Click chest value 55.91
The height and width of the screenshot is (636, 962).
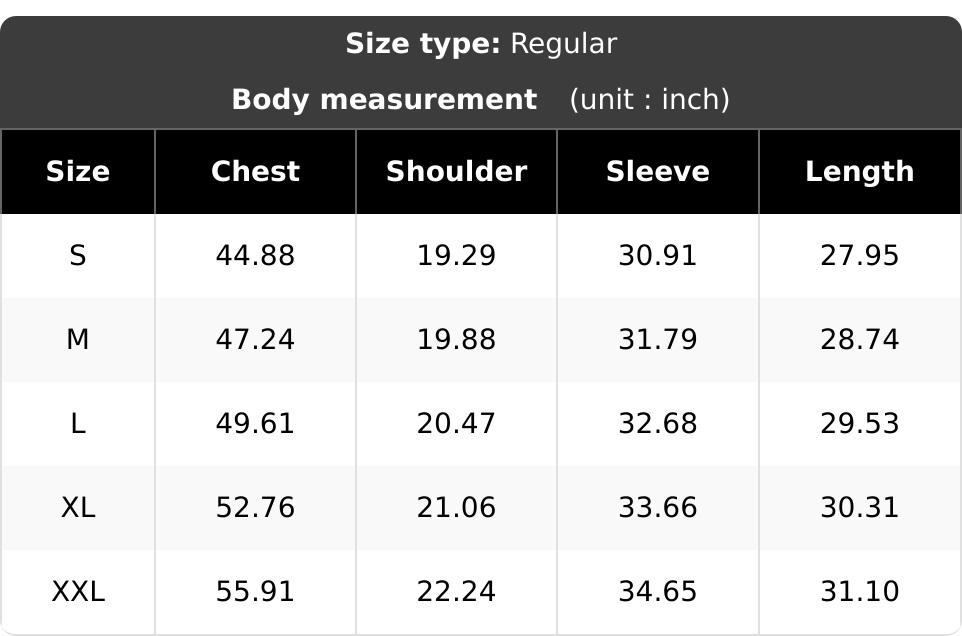pyautogui.click(x=255, y=592)
